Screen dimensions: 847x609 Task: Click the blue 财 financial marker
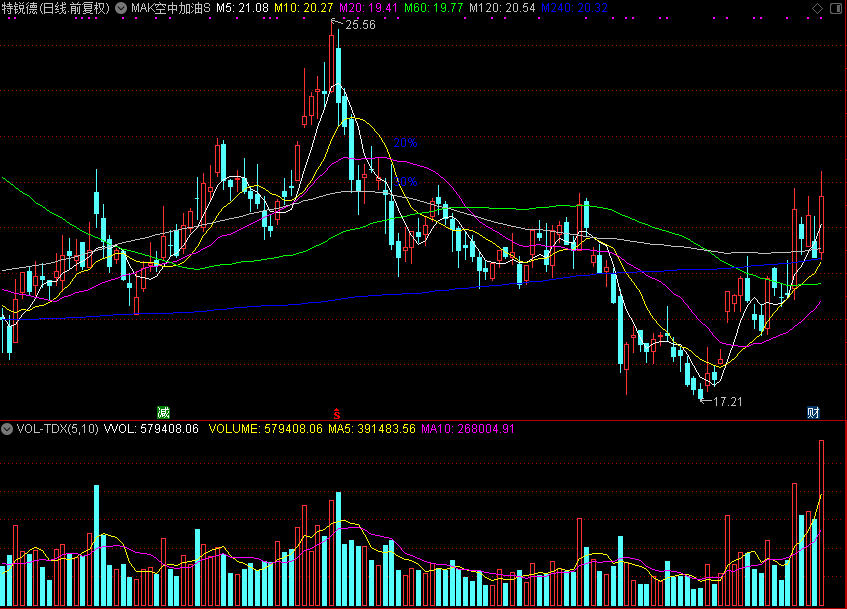(x=813, y=413)
